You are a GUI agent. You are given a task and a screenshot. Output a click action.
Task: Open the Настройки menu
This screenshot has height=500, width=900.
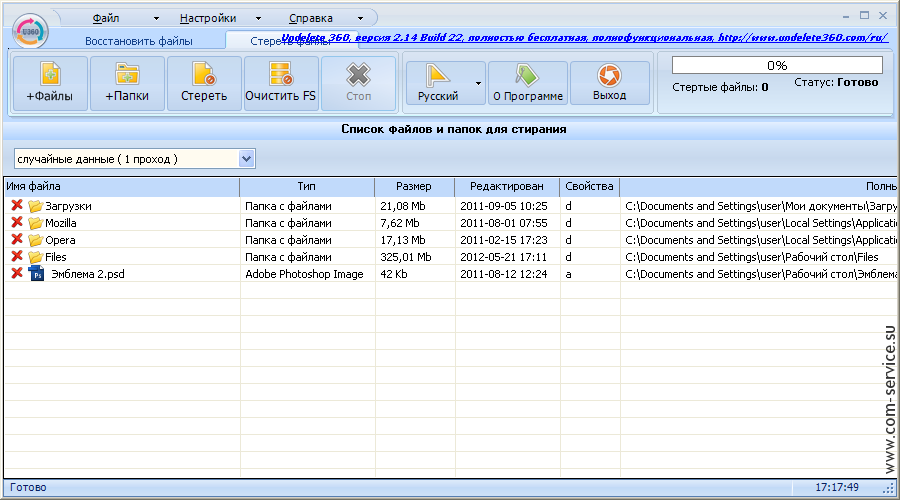[208, 18]
